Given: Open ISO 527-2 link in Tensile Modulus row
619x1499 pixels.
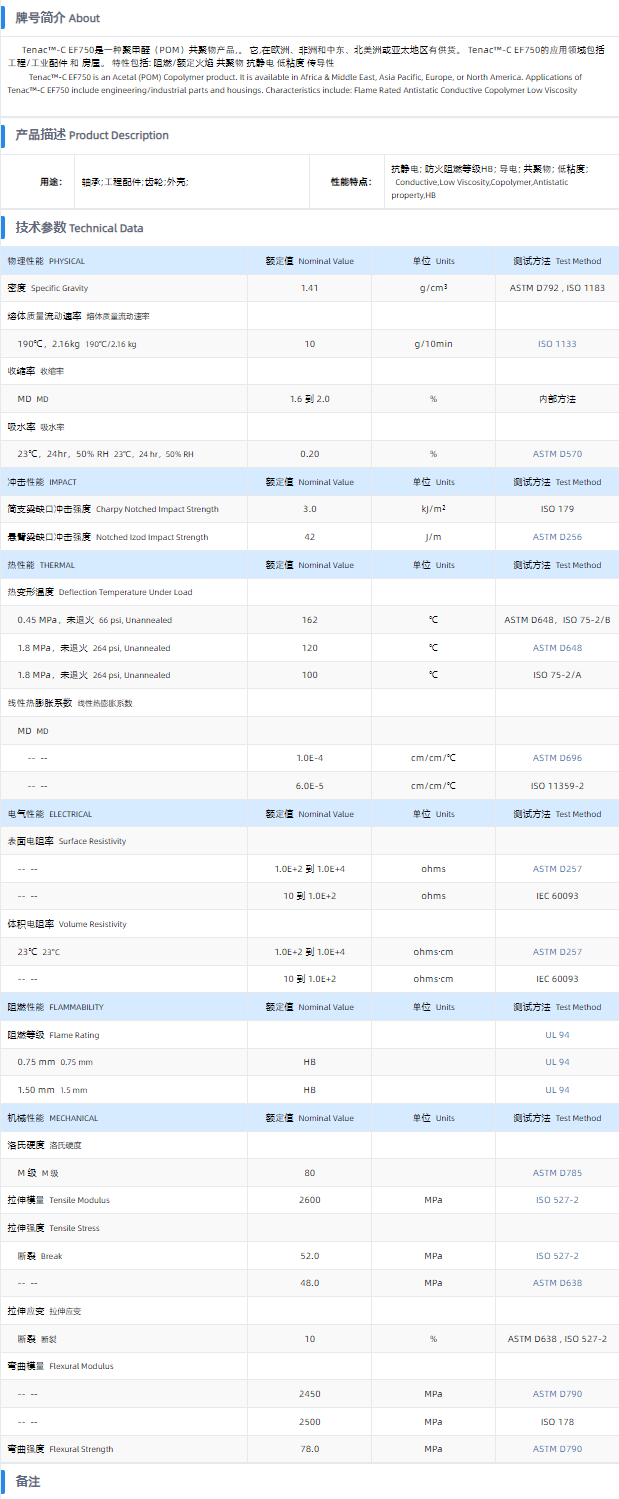Looking at the screenshot, I should (x=557, y=1200).
